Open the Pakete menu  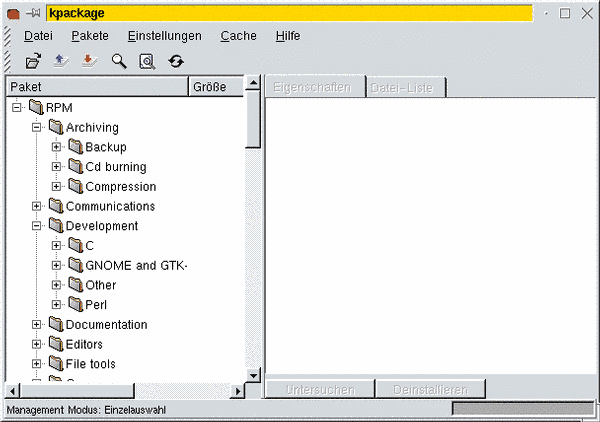pyautogui.click(x=90, y=35)
